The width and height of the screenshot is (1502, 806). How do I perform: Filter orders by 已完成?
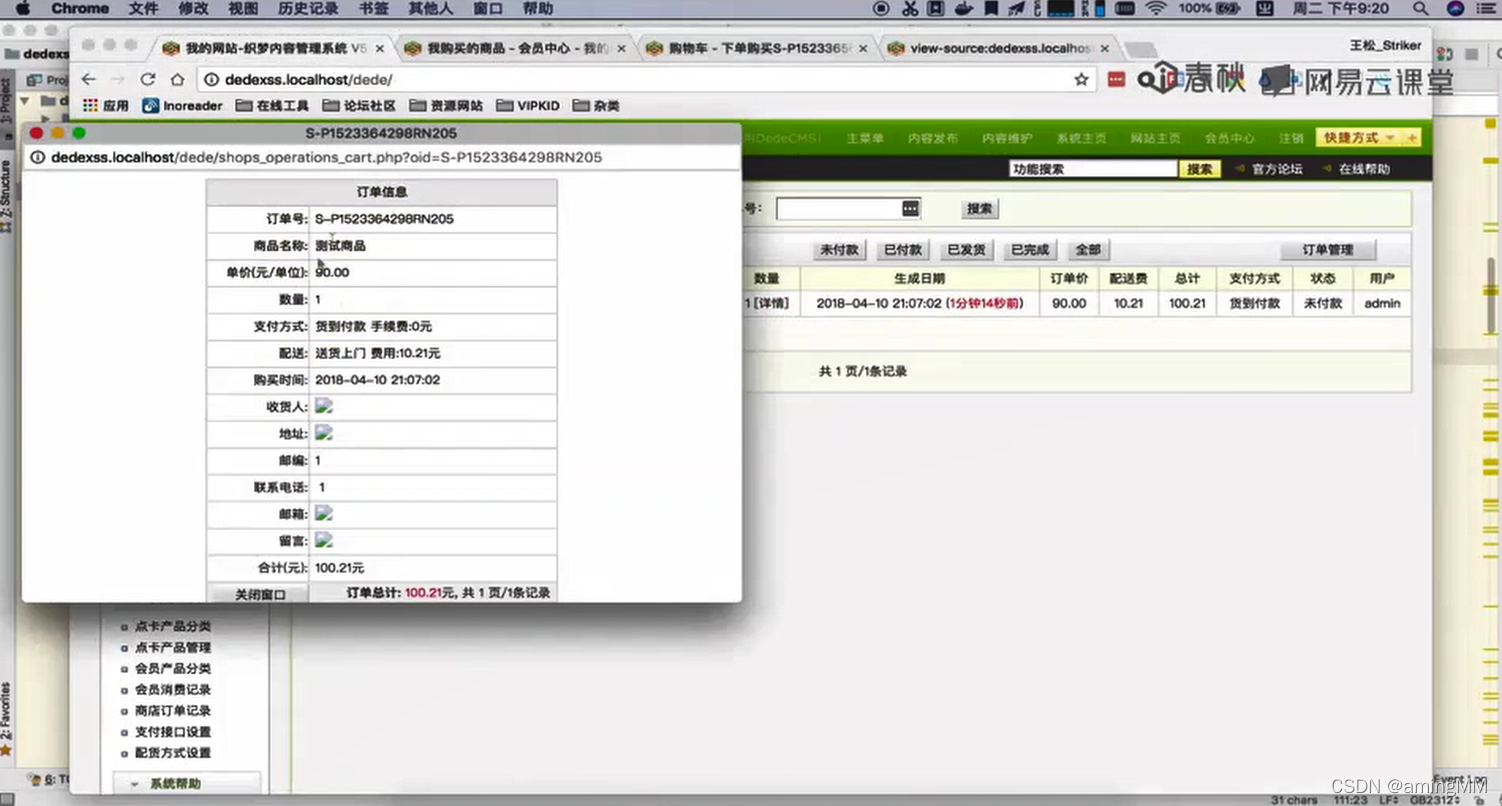pos(1029,250)
